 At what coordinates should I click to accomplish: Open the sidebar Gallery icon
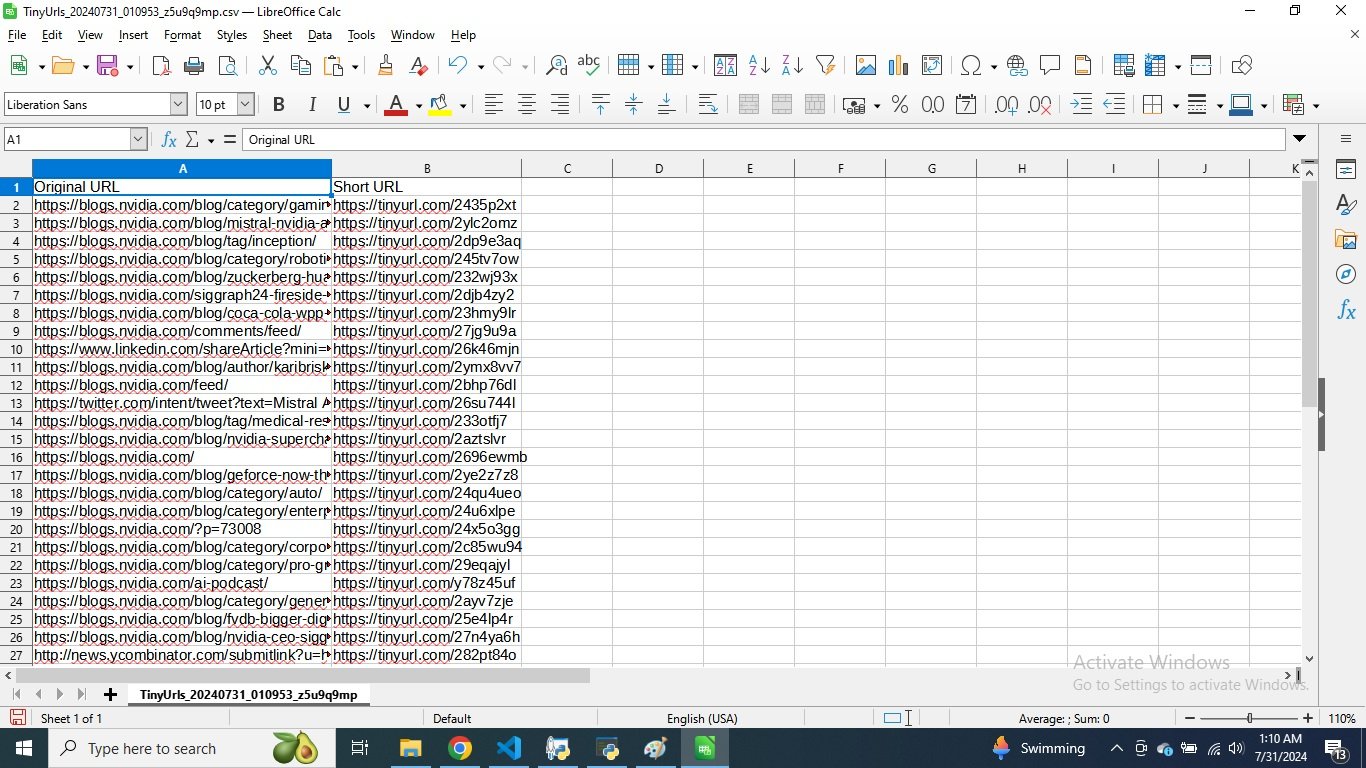(1346, 239)
